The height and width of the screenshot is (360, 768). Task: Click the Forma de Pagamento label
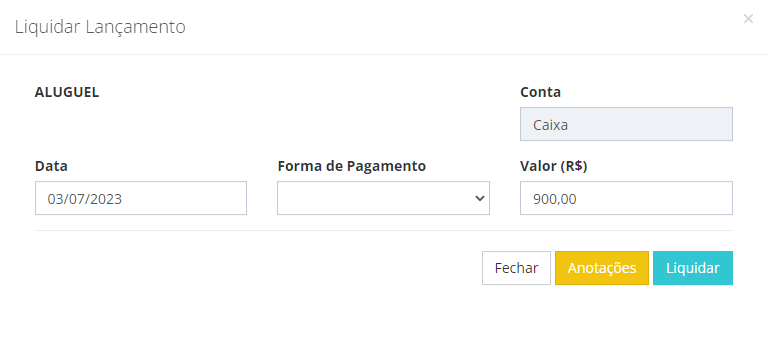352,166
